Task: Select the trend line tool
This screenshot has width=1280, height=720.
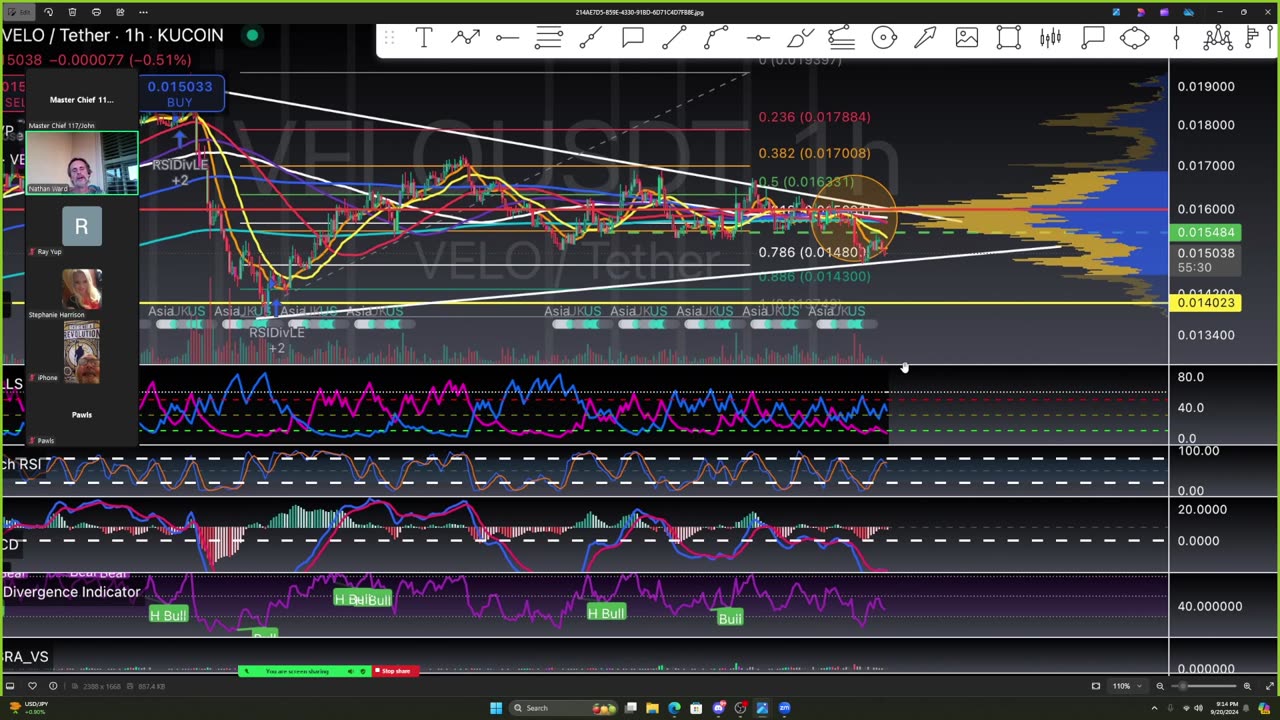Action: point(590,38)
